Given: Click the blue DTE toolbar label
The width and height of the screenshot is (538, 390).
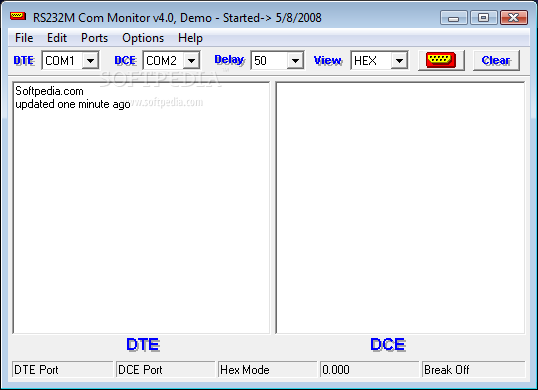Looking at the screenshot, I should [x=24, y=60].
